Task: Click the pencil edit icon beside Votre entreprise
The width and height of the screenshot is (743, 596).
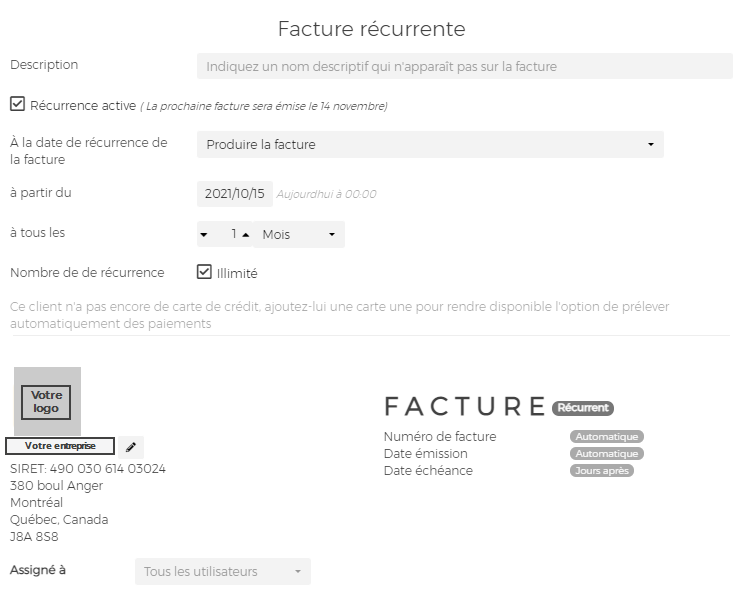Action: point(131,447)
